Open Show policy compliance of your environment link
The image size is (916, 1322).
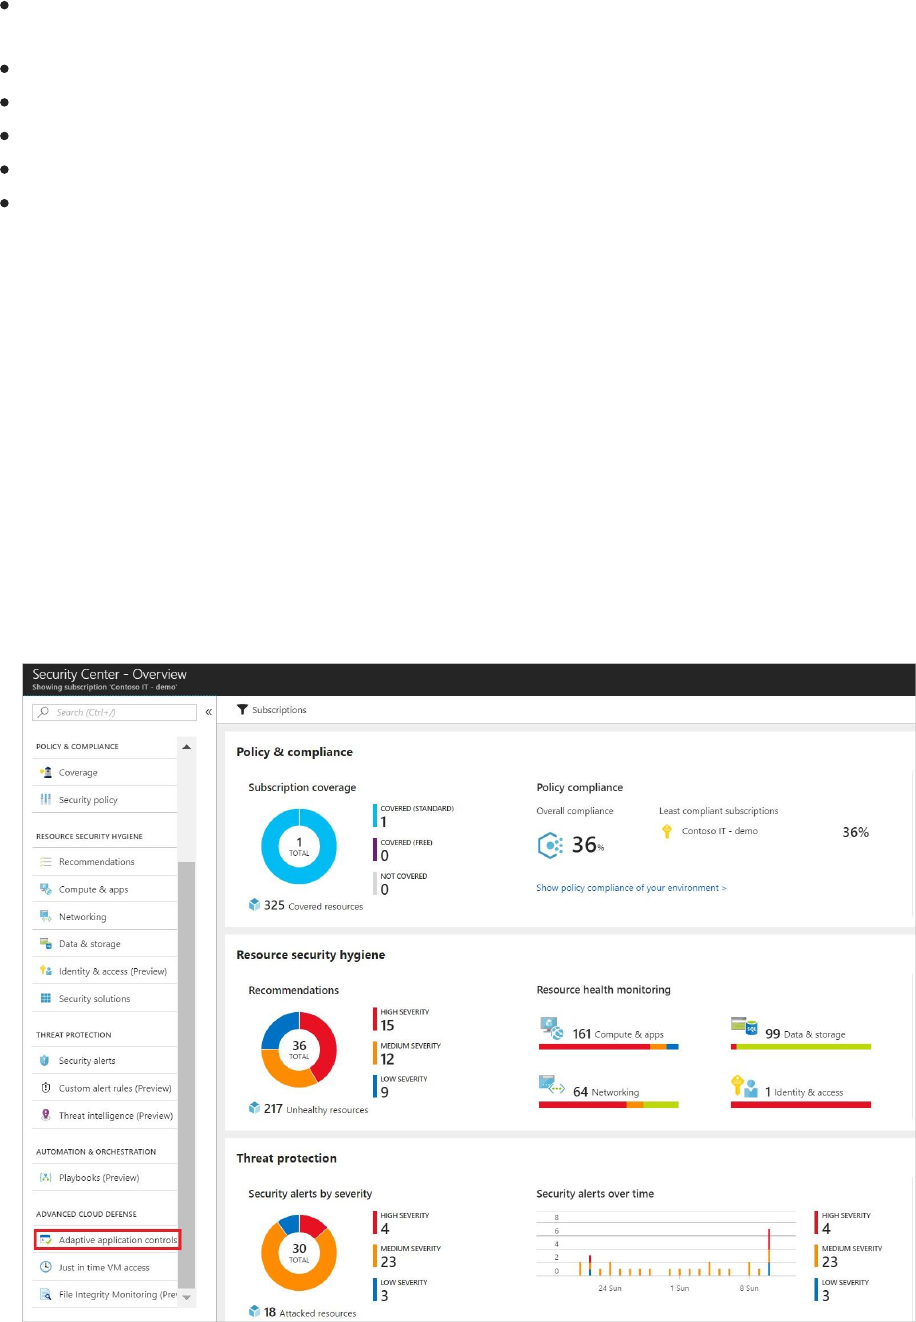tap(631, 887)
